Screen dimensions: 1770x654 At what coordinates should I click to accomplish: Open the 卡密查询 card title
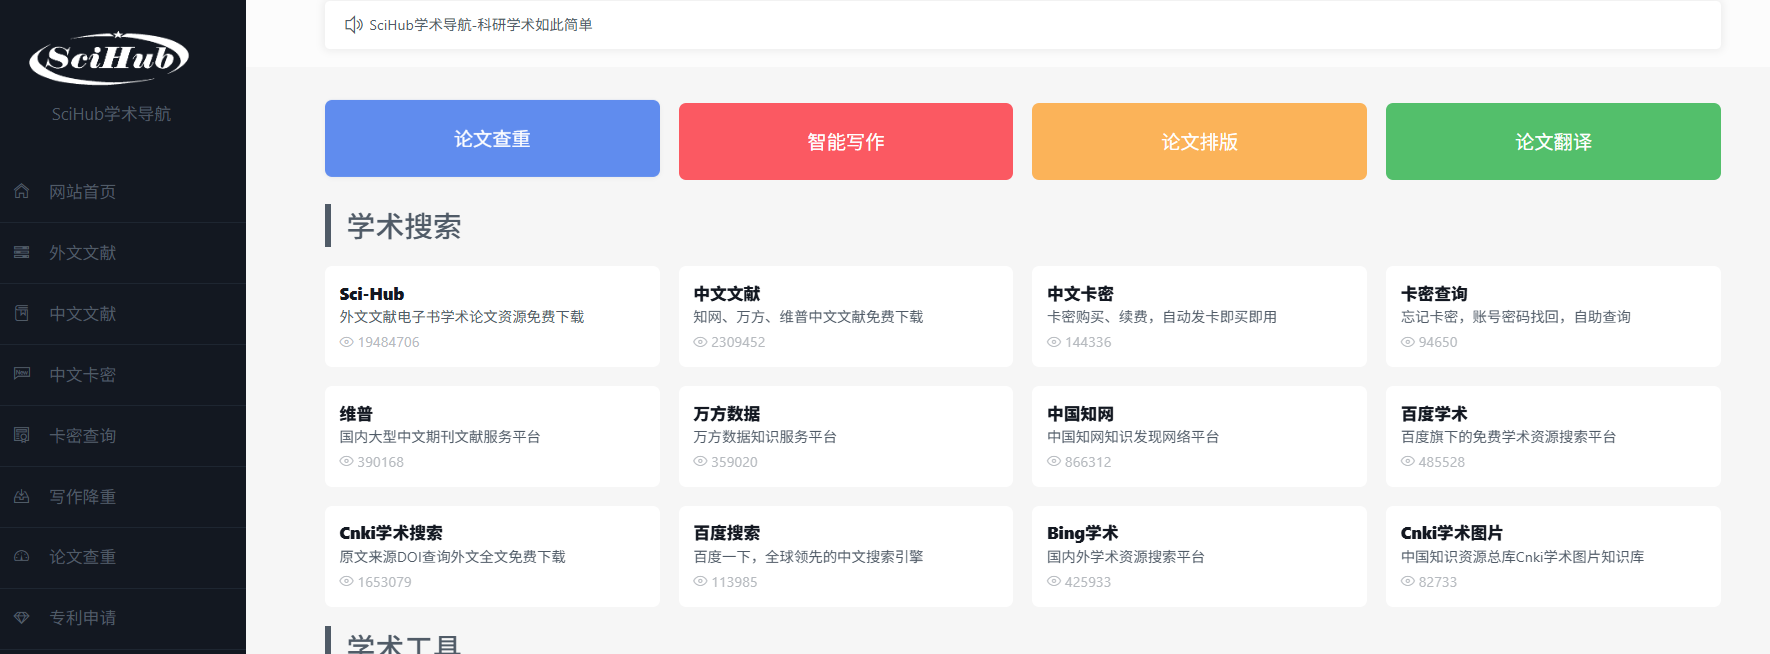(1434, 294)
